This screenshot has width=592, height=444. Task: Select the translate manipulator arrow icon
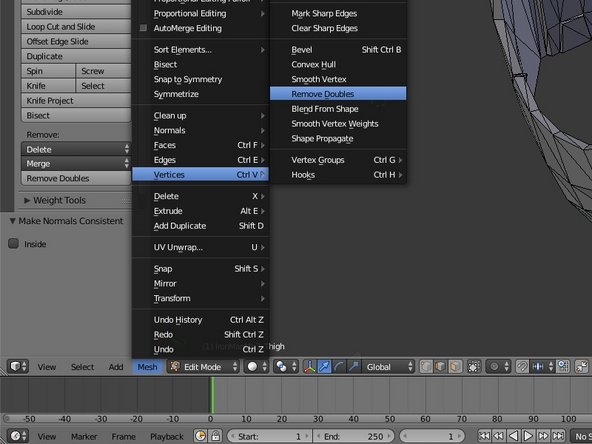324,367
